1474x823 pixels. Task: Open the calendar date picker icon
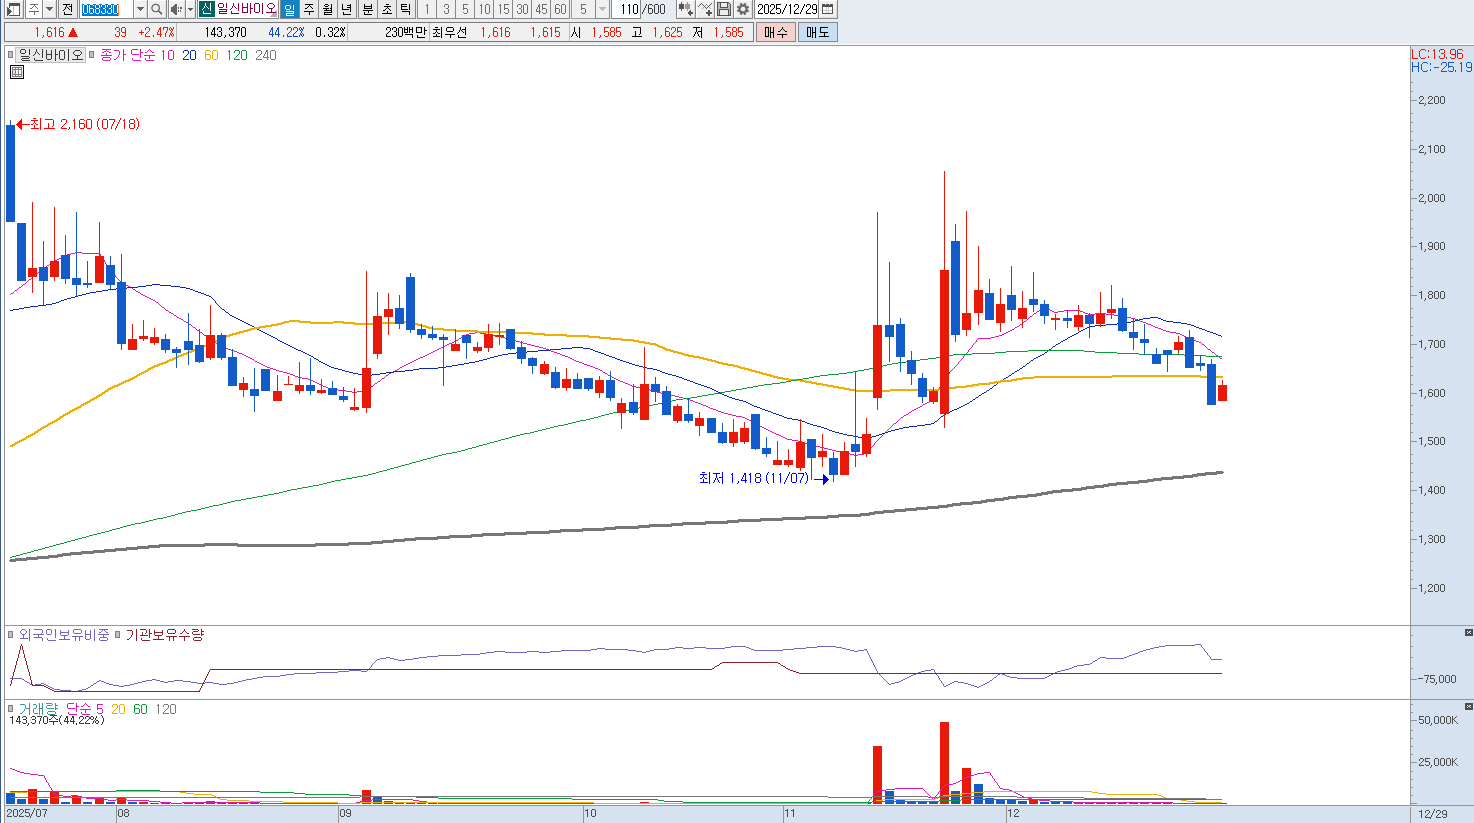coord(827,9)
